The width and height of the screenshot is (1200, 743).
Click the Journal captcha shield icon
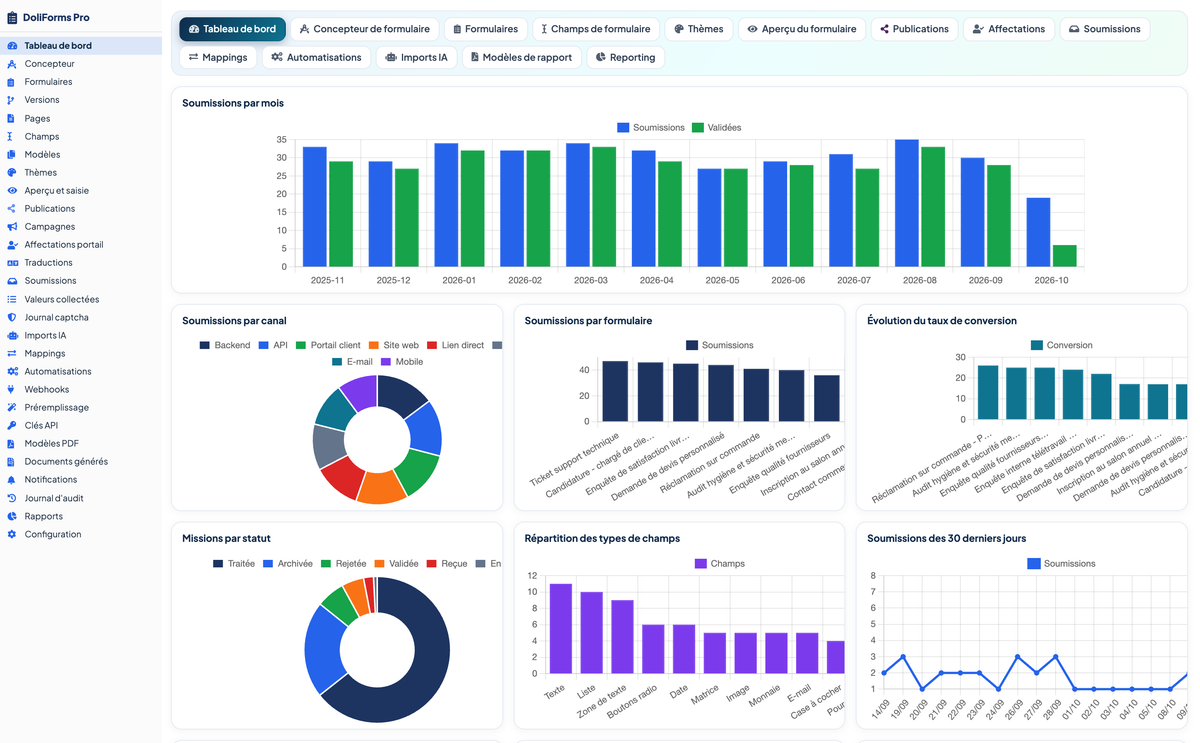tap(12, 317)
